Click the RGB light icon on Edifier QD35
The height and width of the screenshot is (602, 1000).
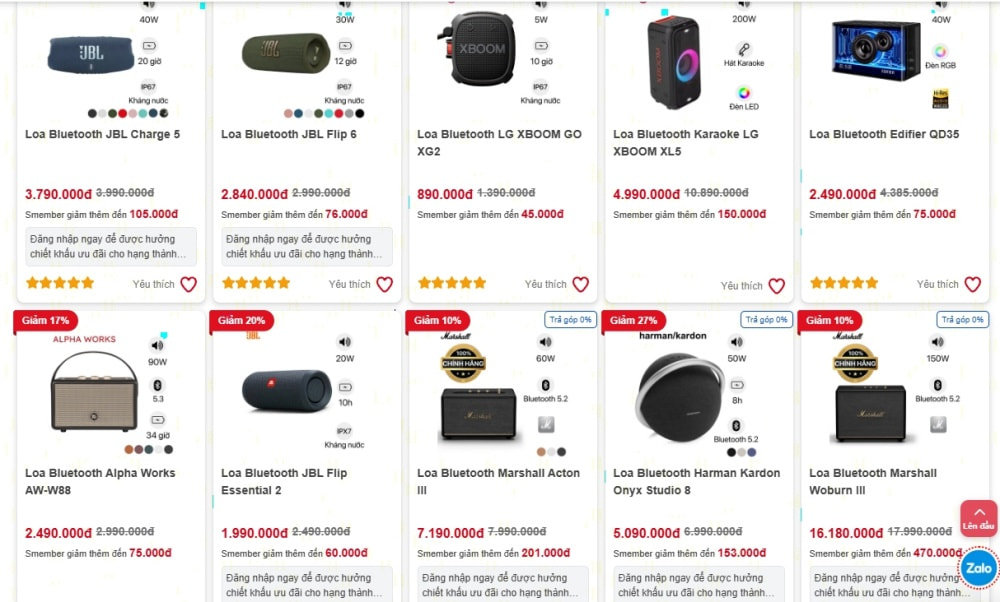[940, 51]
